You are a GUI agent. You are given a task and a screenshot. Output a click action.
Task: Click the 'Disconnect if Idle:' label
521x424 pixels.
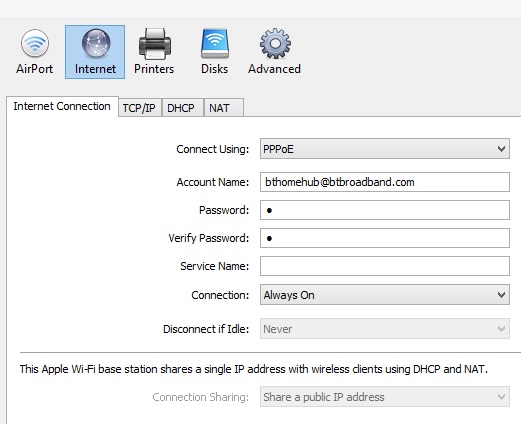click(x=206, y=329)
